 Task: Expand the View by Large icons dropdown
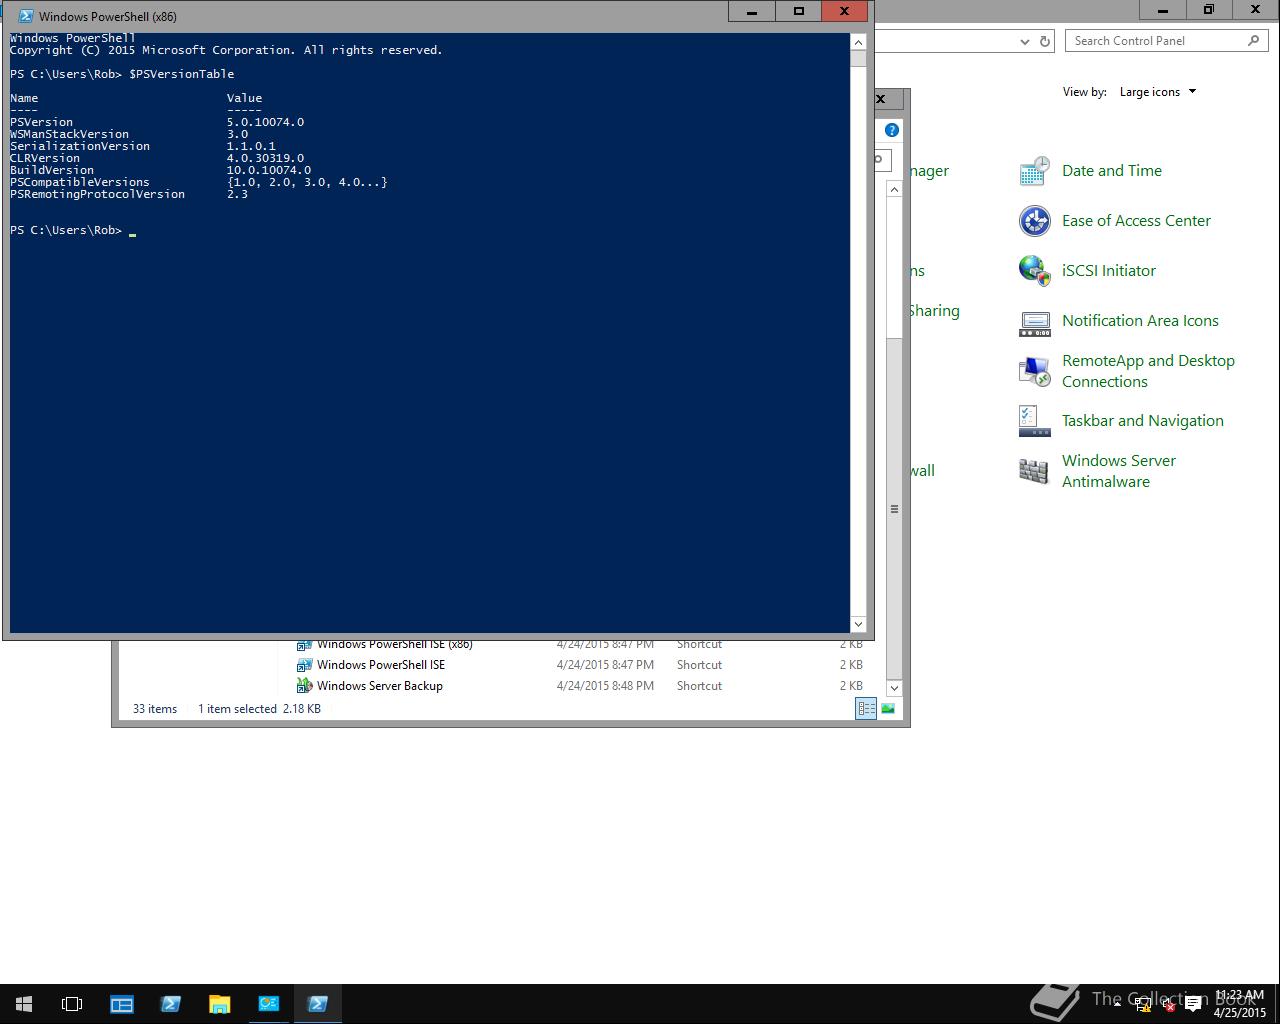(1158, 92)
